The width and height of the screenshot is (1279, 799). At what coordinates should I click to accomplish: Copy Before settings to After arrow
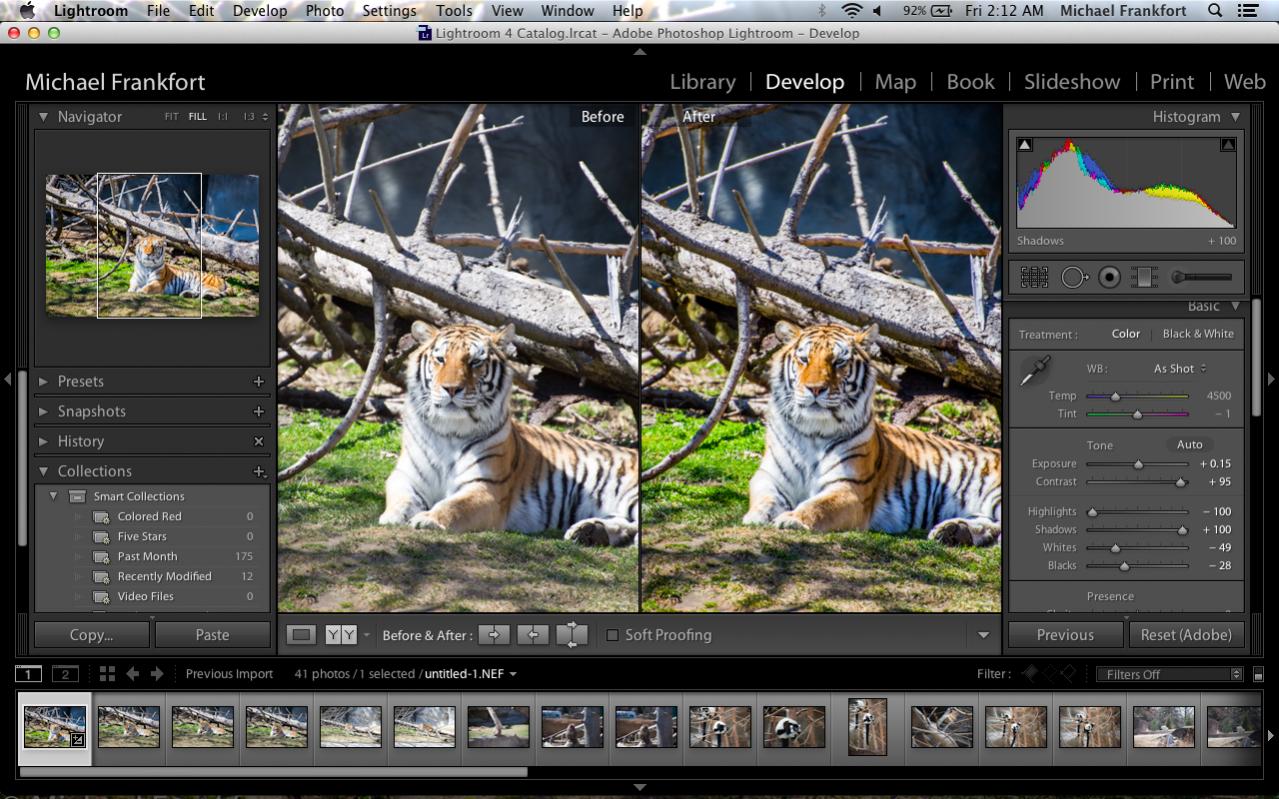click(x=494, y=635)
